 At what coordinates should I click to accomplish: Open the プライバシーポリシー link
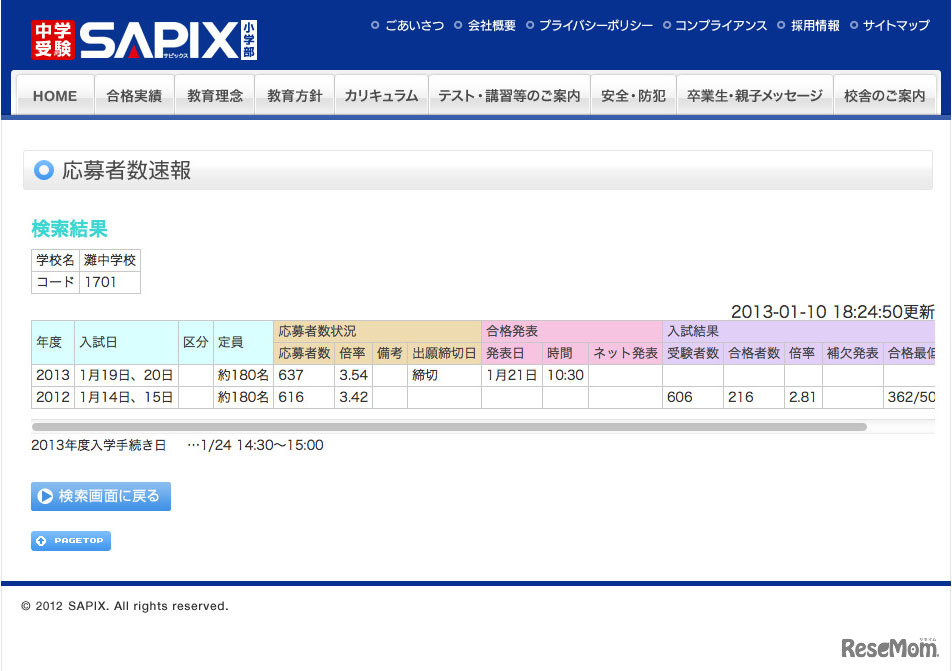[x=595, y=26]
